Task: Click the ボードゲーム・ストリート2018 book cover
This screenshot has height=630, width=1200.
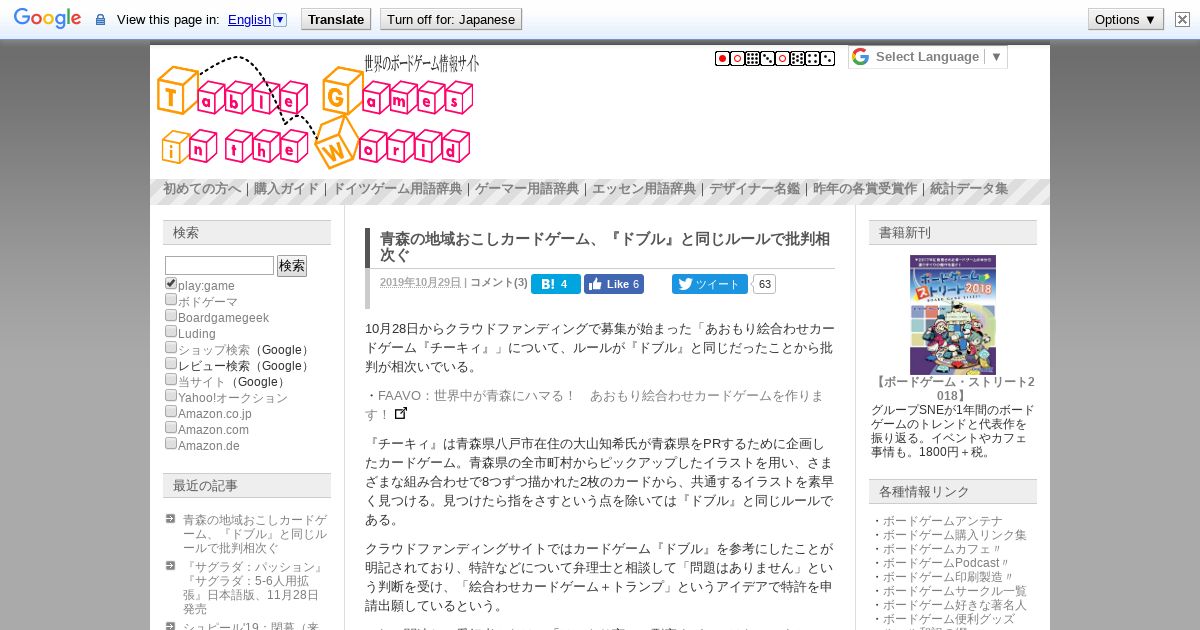Action: click(952, 314)
